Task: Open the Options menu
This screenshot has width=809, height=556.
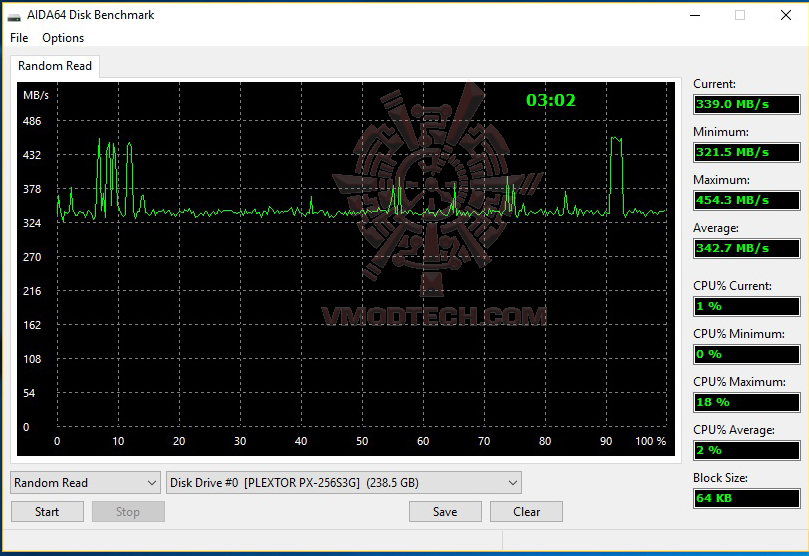Action: [63, 38]
